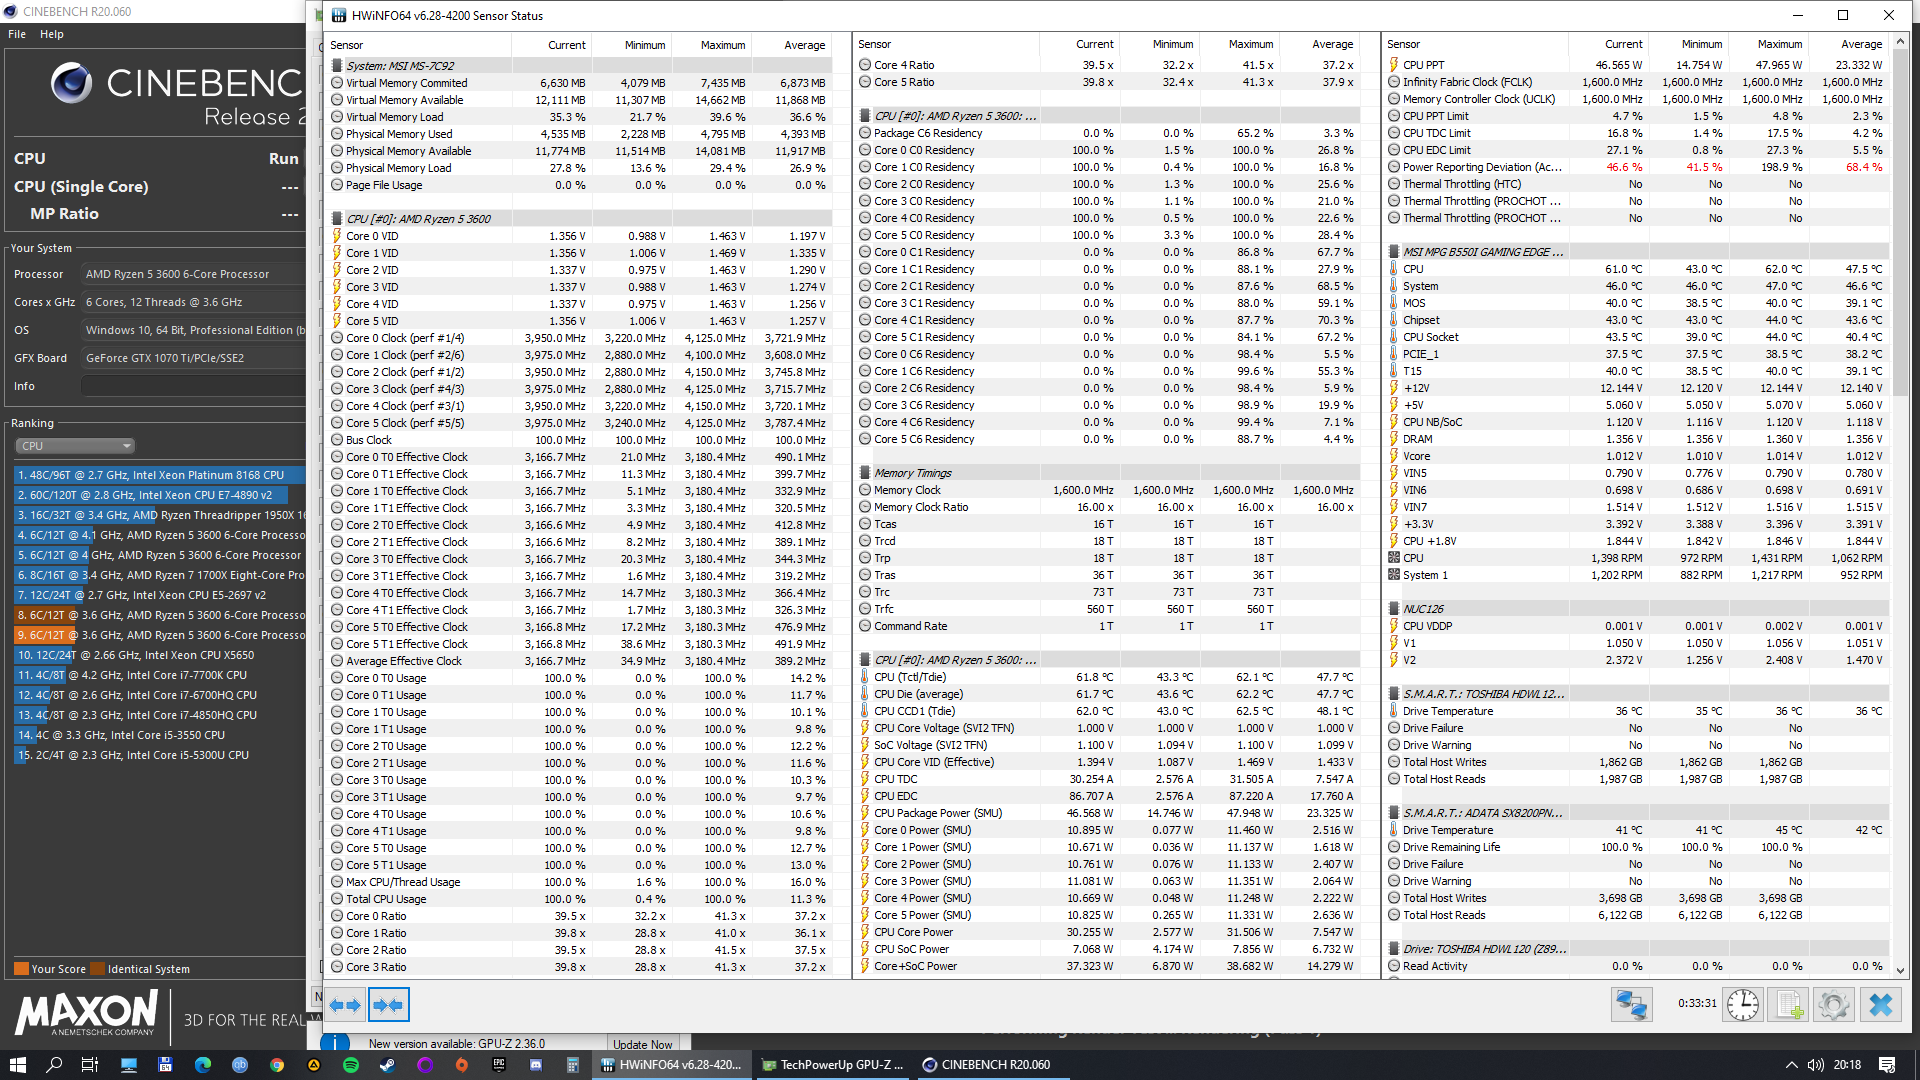Image resolution: width=1920 pixels, height=1080 pixels.
Task: Open Task View on taskbar
Action: (90, 1065)
